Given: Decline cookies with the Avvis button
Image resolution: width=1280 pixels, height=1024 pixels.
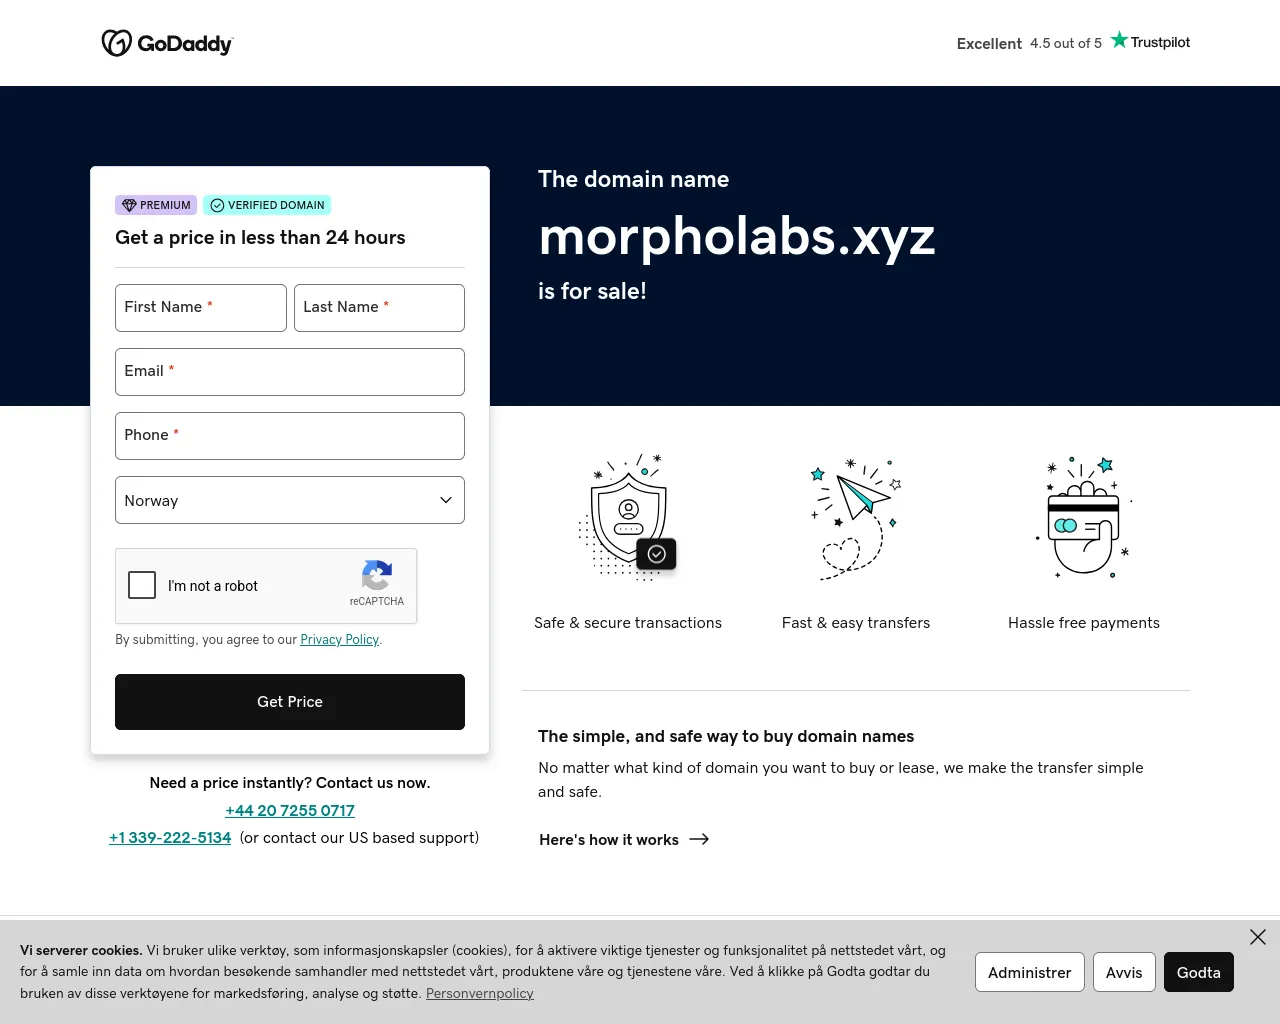Looking at the screenshot, I should tap(1124, 972).
